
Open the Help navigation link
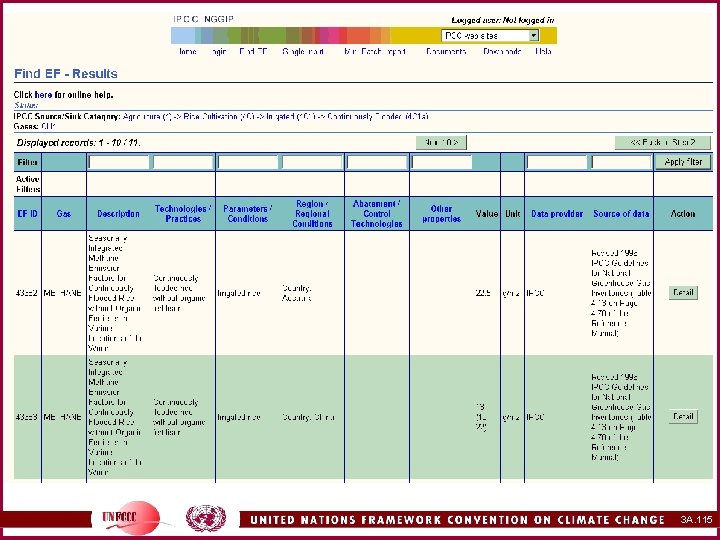click(x=543, y=51)
